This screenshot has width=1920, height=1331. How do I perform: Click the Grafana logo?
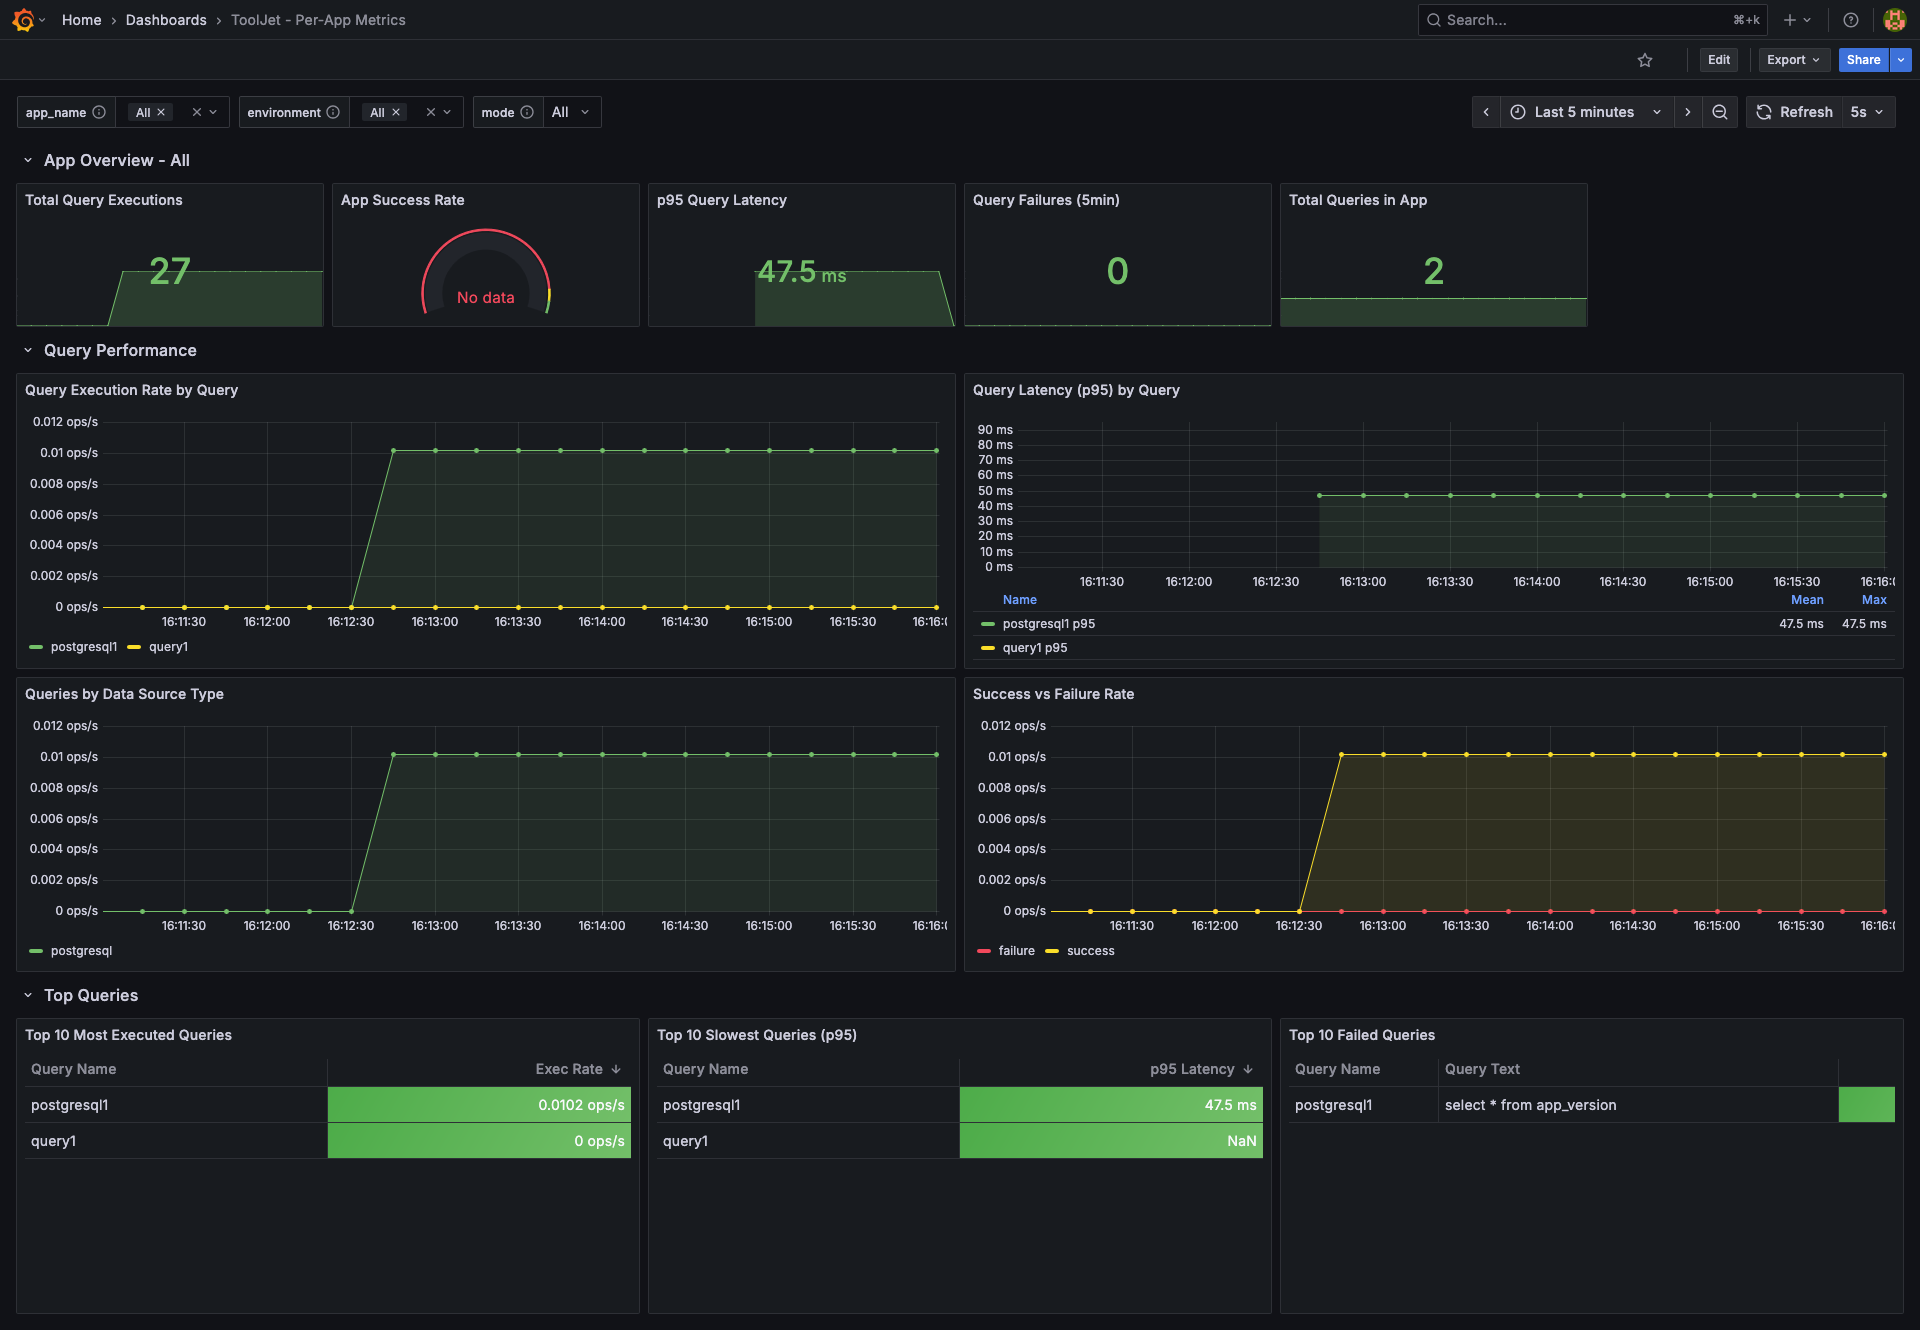22,19
